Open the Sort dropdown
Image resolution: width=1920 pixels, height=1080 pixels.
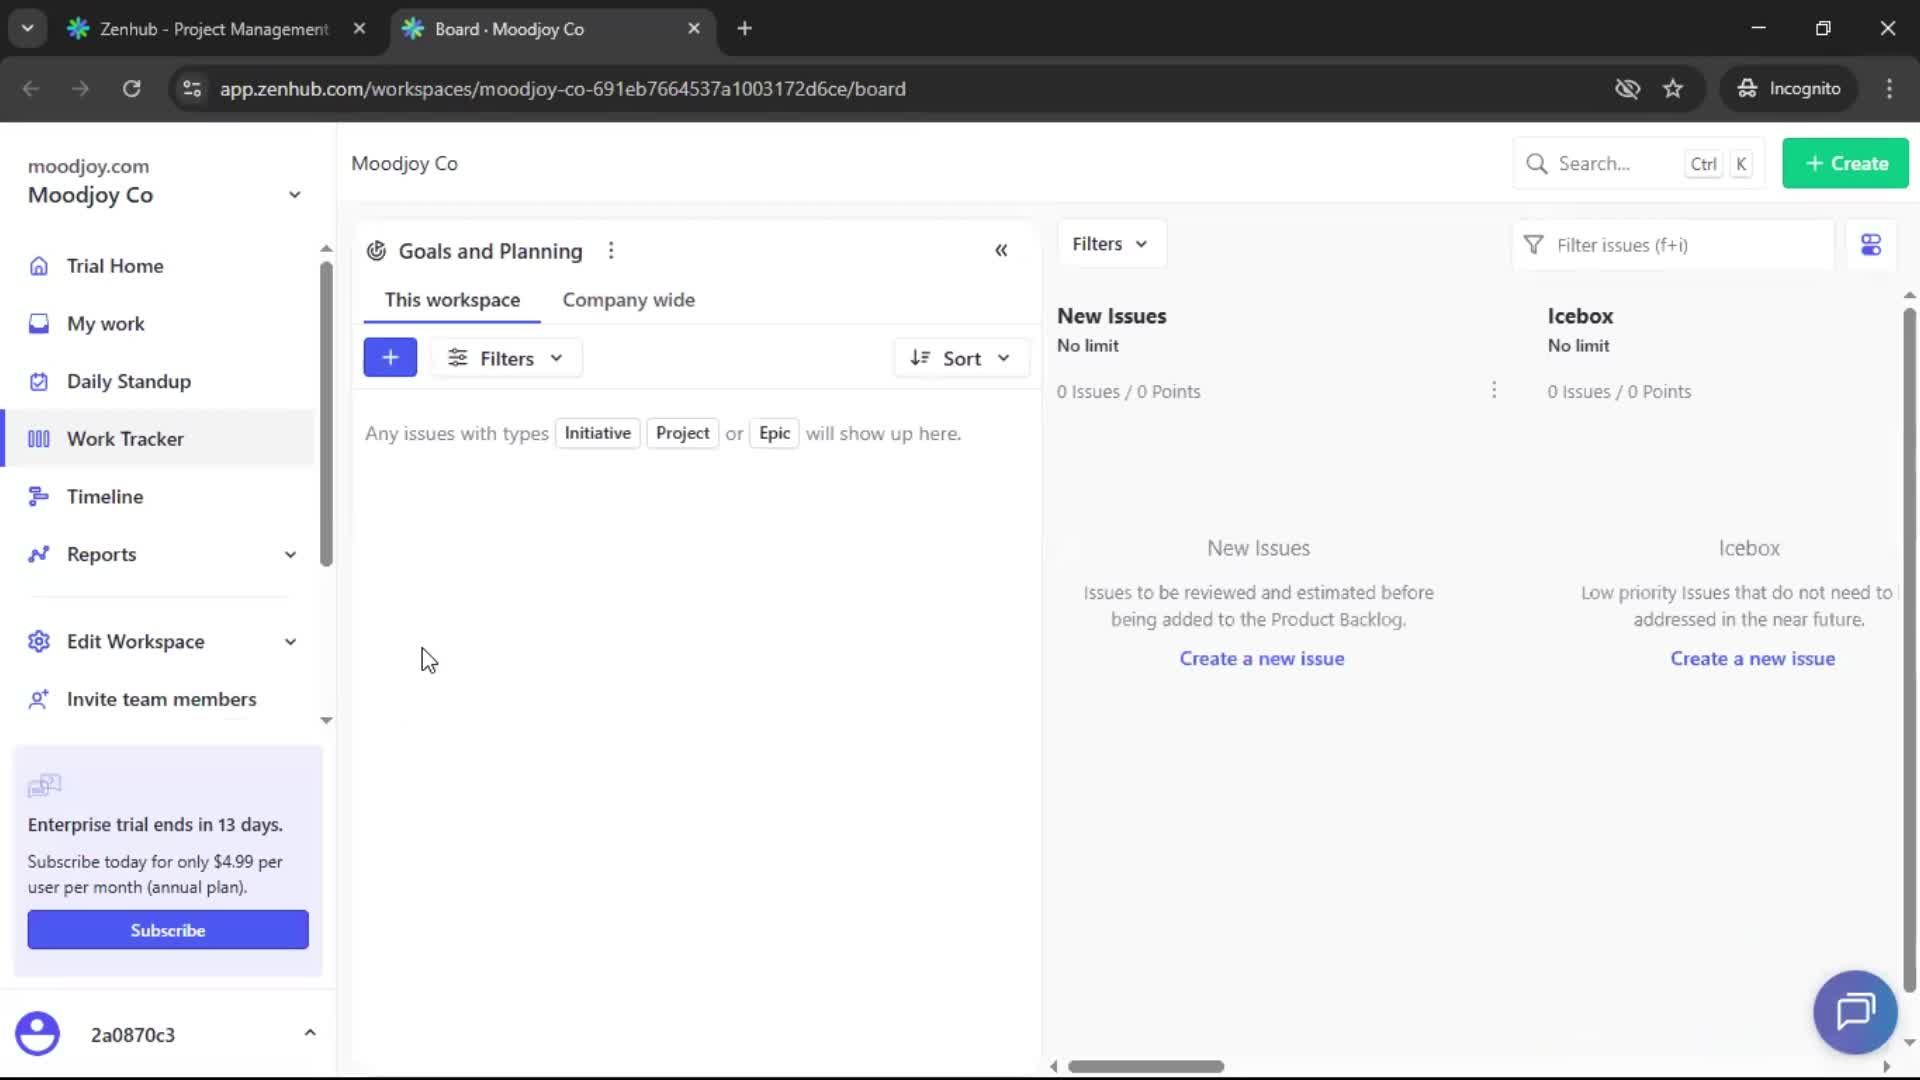click(x=960, y=357)
